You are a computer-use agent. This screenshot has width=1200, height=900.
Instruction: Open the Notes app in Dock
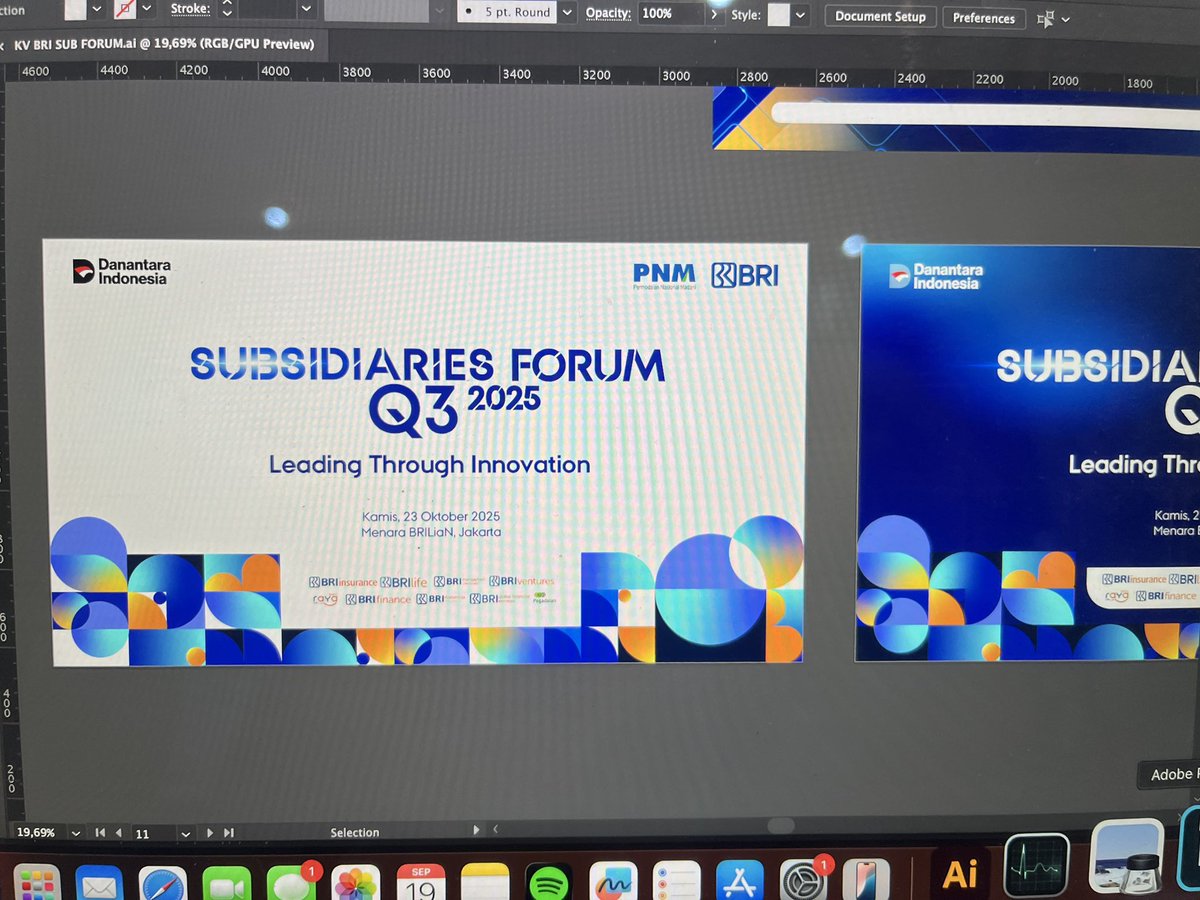pos(485,883)
